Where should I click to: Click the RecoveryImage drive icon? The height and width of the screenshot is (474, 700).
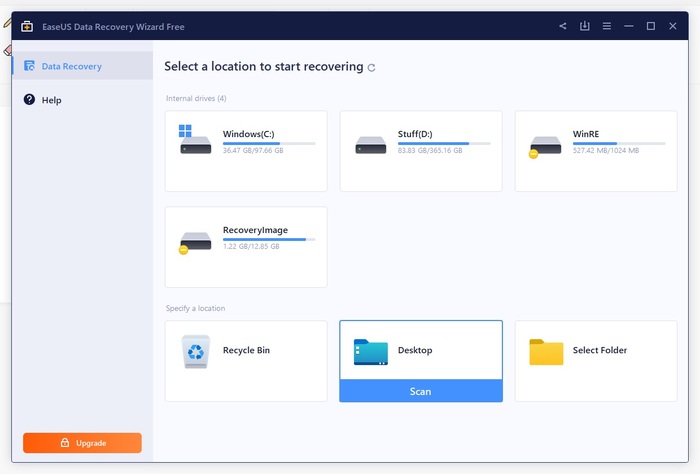[195, 242]
